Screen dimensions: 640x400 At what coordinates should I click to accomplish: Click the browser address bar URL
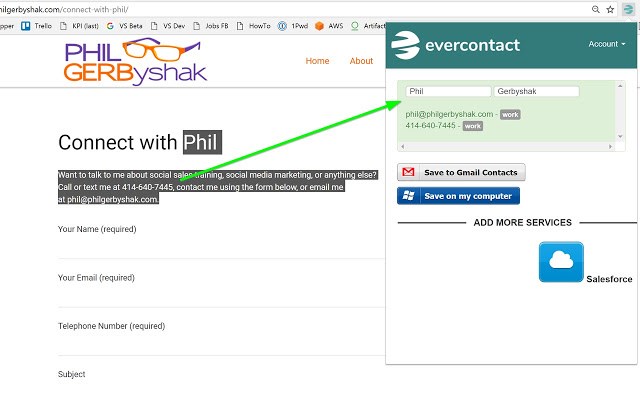coord(64,9)
